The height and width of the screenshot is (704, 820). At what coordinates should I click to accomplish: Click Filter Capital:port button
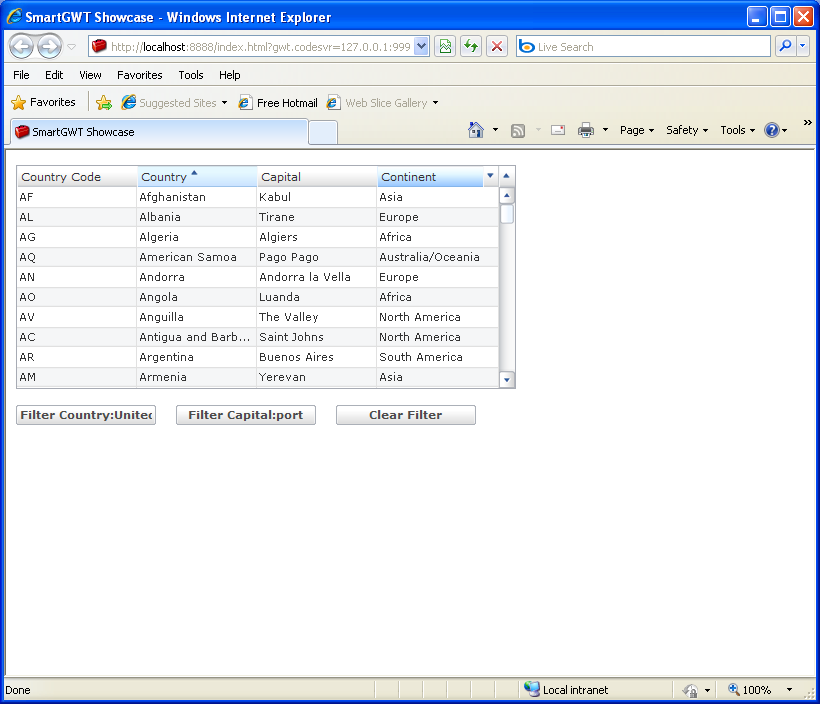(246, 415)
